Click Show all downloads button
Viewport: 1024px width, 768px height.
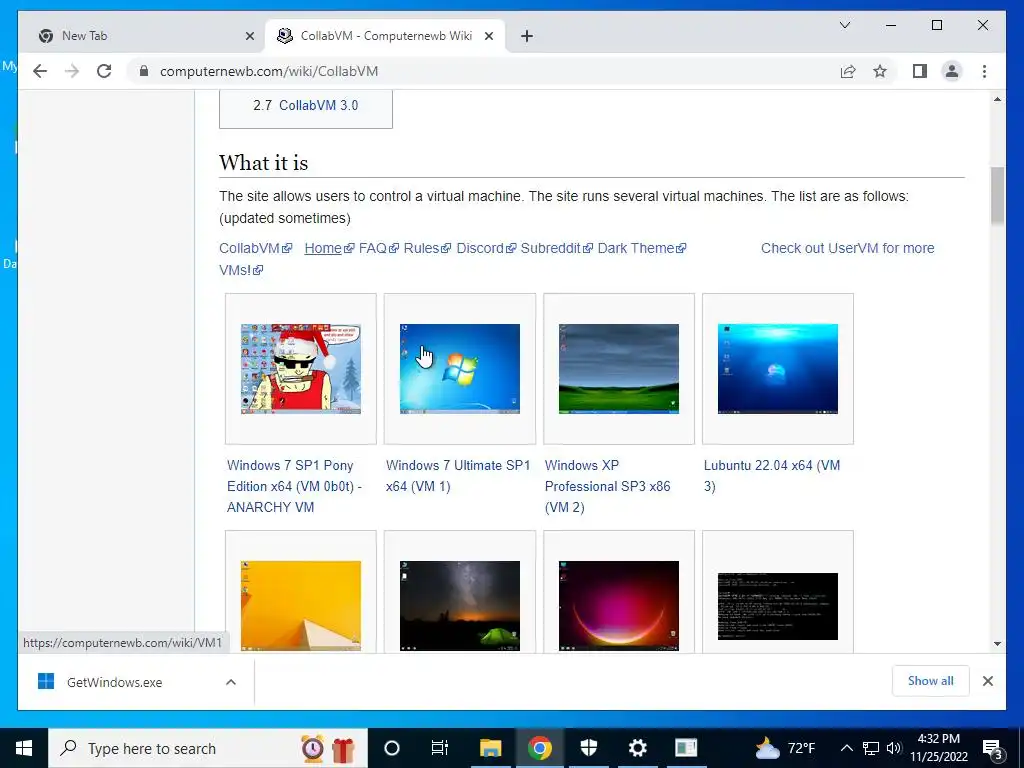(931, 680)
